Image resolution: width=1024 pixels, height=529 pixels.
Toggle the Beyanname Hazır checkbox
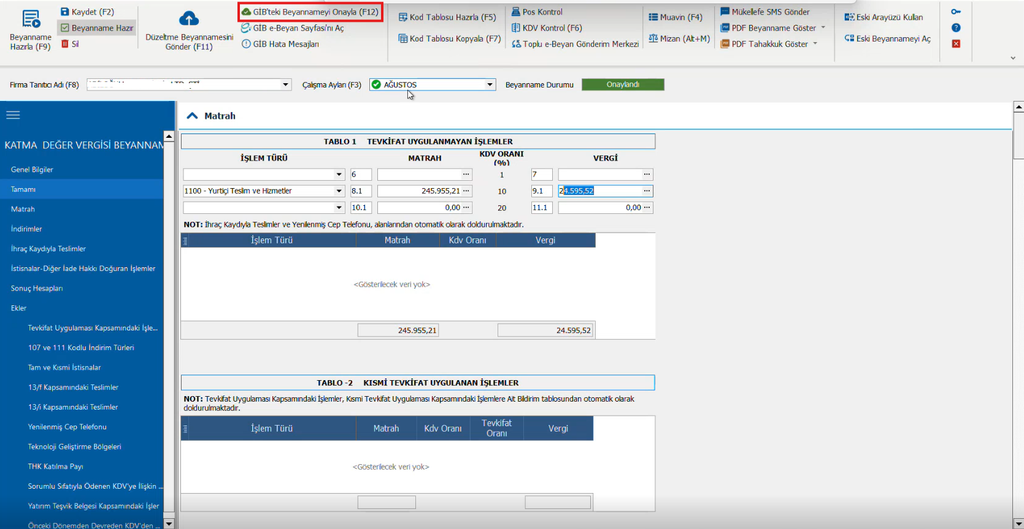pyautogui.click(x=64, y=28)
